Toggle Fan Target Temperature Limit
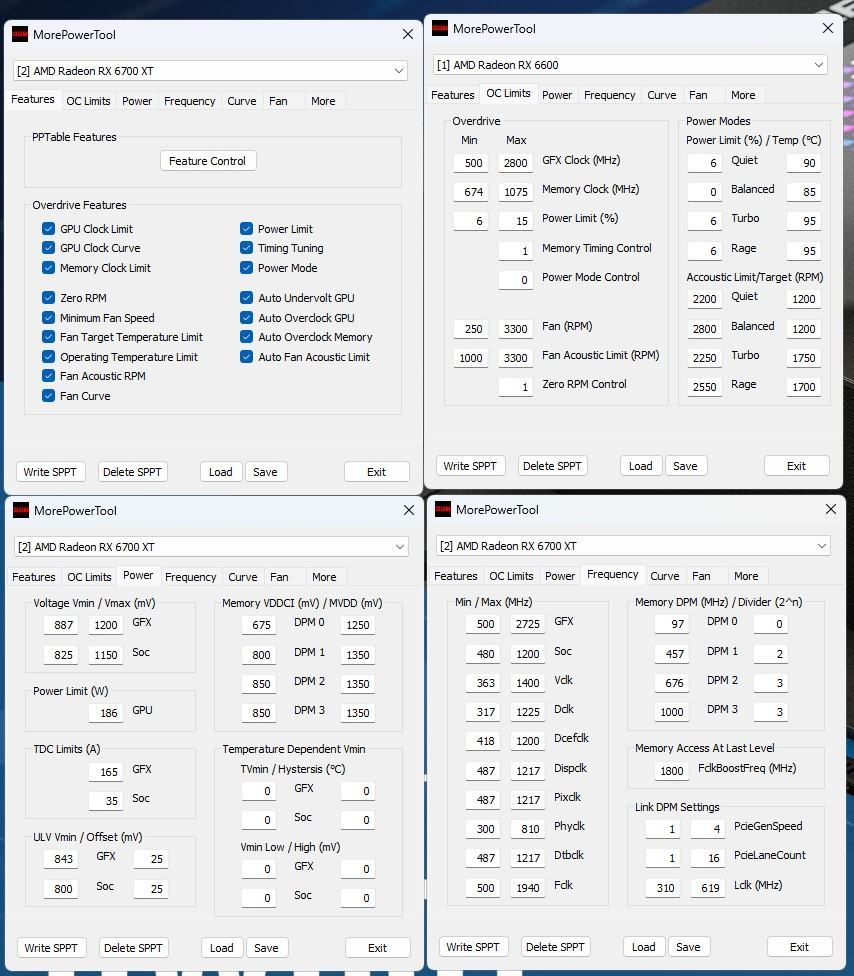Screen dimensions: 854x976 tap(49, 337)
